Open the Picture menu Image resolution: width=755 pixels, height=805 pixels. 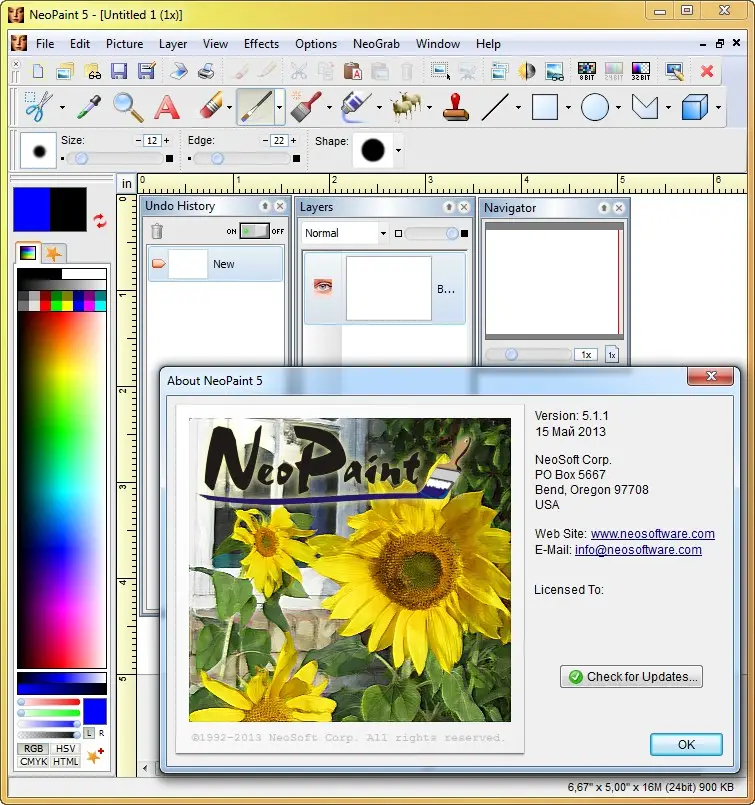coord(124,44)
